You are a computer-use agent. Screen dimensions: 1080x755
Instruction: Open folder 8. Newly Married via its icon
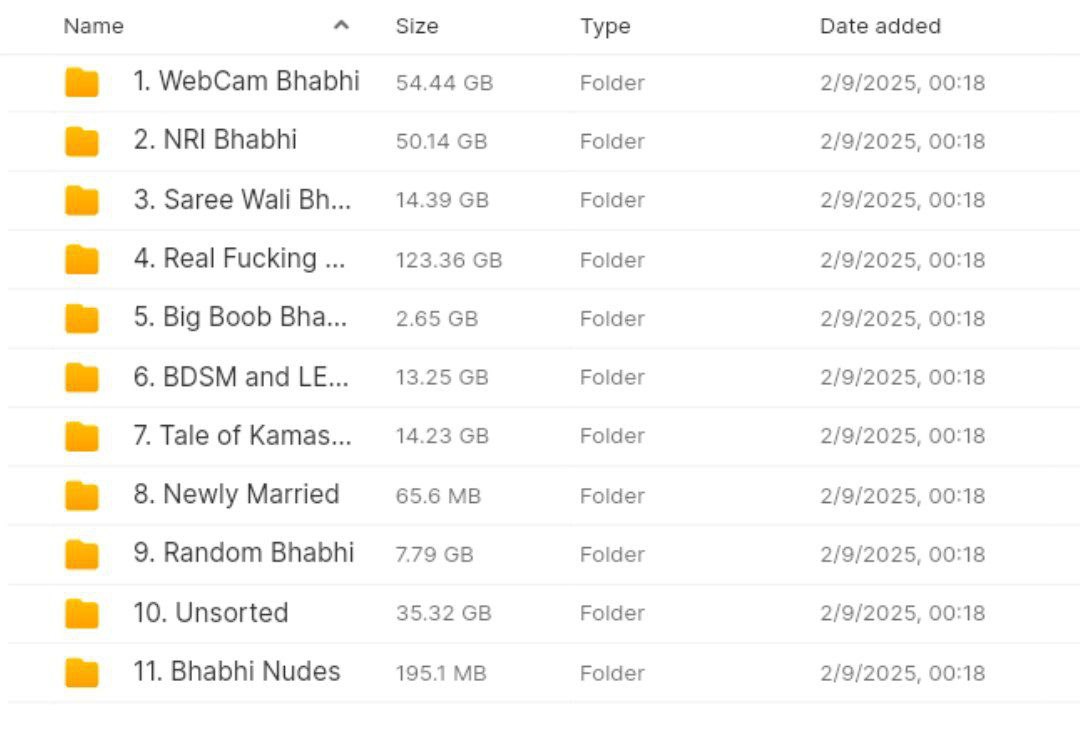81,495
